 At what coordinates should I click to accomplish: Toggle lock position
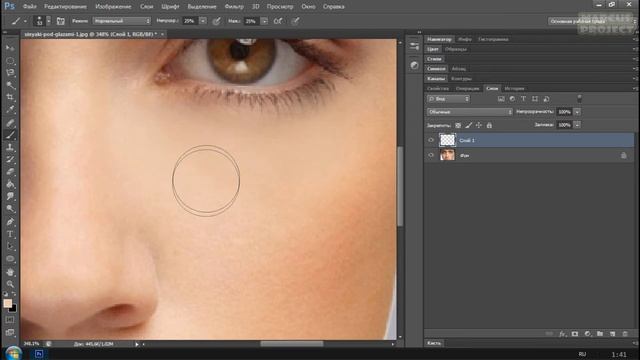(479, 125)
